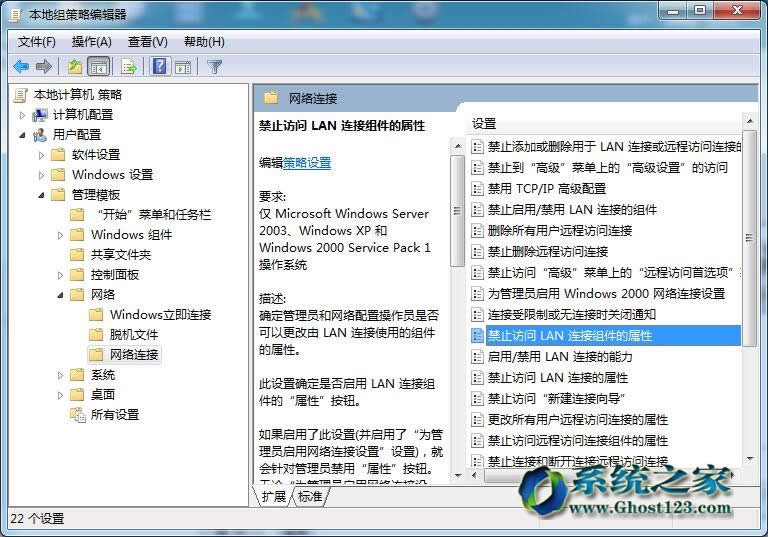Collapse the 网络 node
The image size is (768, 537).
(60, 295)
